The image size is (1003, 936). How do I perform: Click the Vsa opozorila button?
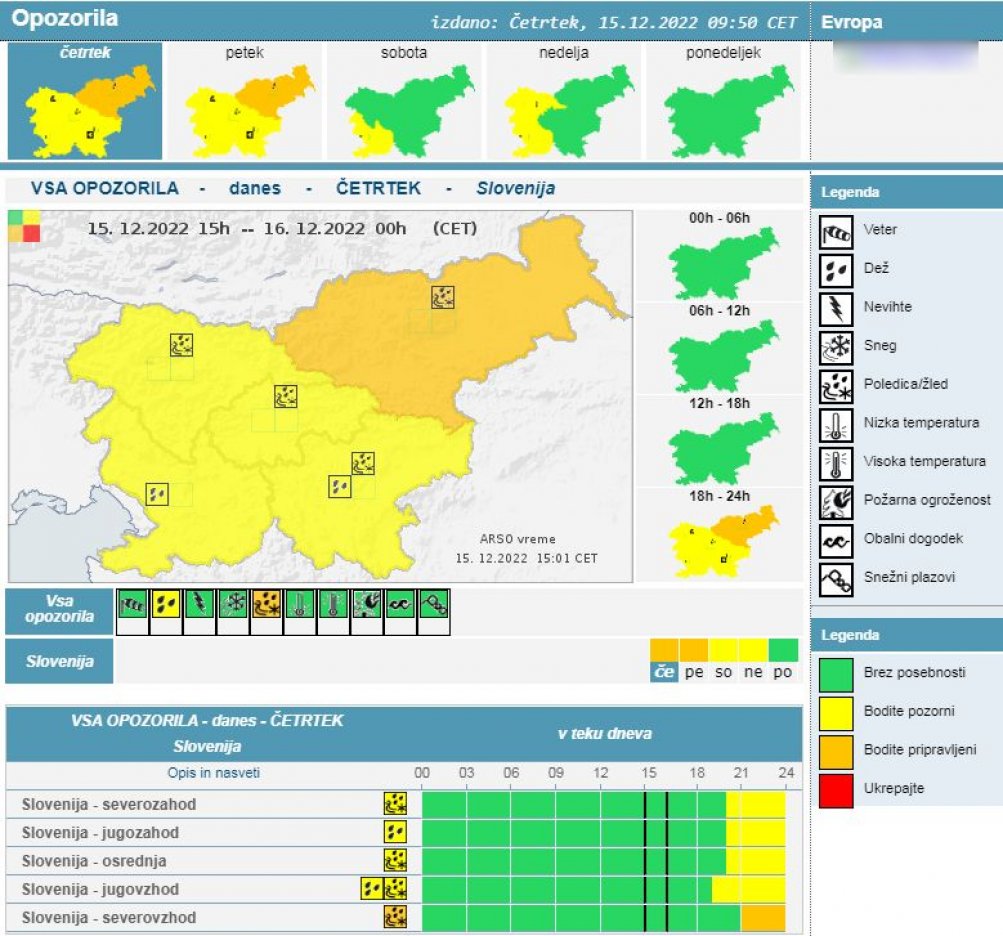[59, 612]
